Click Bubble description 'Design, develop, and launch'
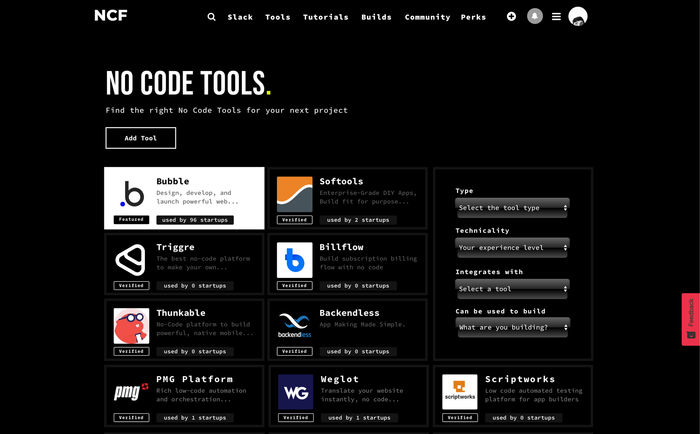This screenshot has width=700, height=434. point(197,197)
